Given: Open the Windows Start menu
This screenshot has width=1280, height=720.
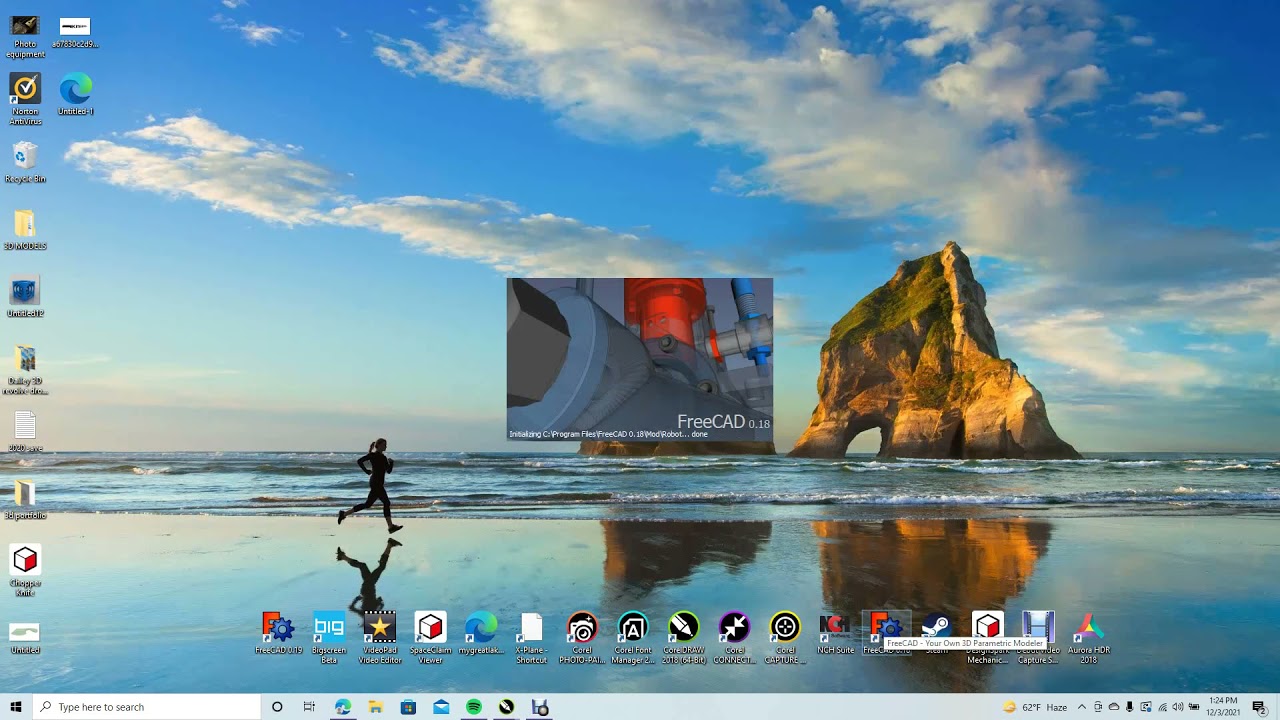Looking at the screenshot, I should (16, 707).
